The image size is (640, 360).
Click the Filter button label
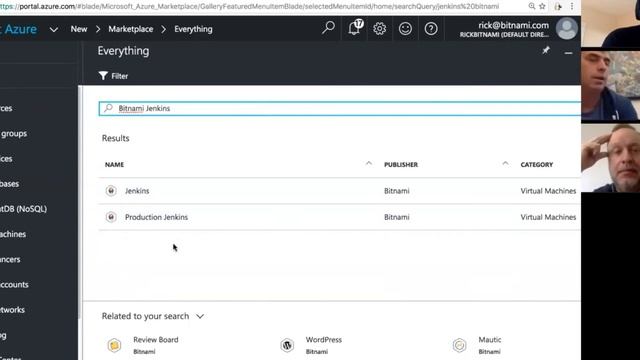click(x=120, y=76)
